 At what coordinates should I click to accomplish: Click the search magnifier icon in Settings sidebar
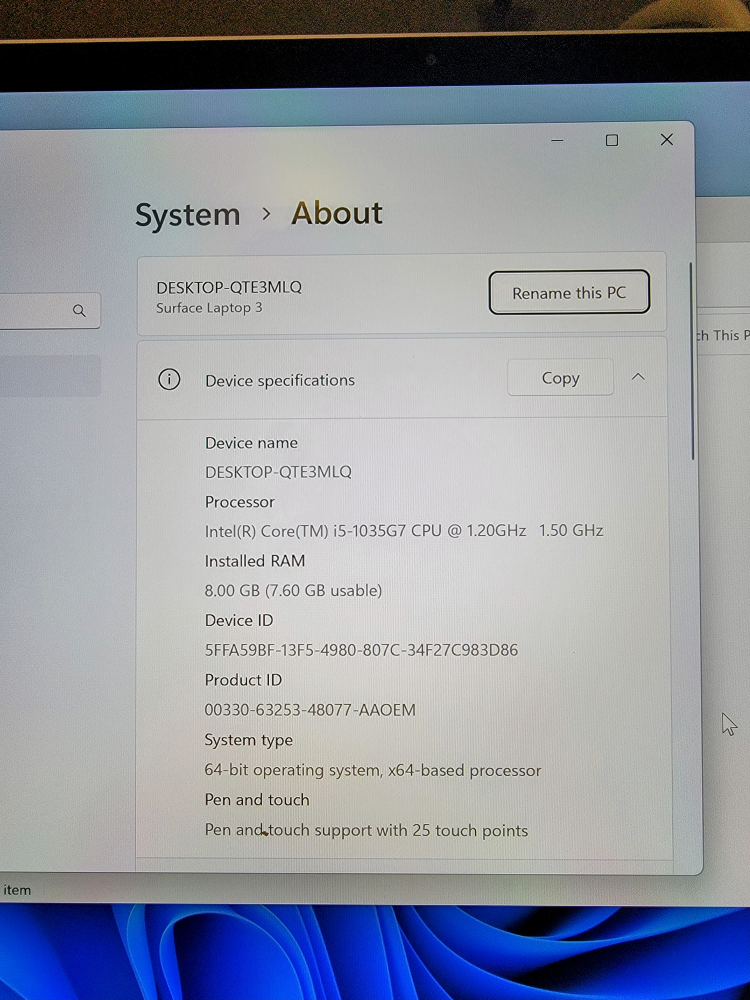point(79,311)
